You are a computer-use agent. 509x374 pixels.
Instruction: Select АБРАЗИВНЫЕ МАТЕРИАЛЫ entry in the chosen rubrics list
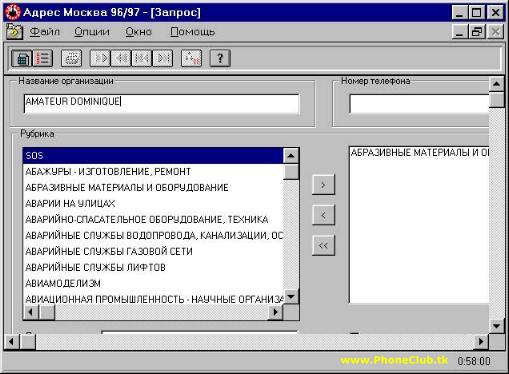pos(419,153)
